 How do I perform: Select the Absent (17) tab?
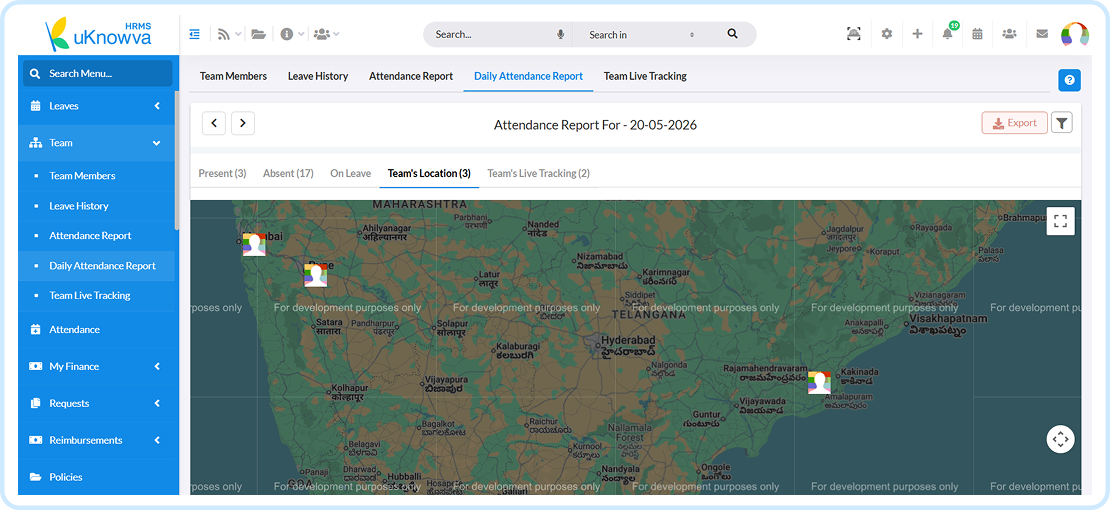[288, 174]
